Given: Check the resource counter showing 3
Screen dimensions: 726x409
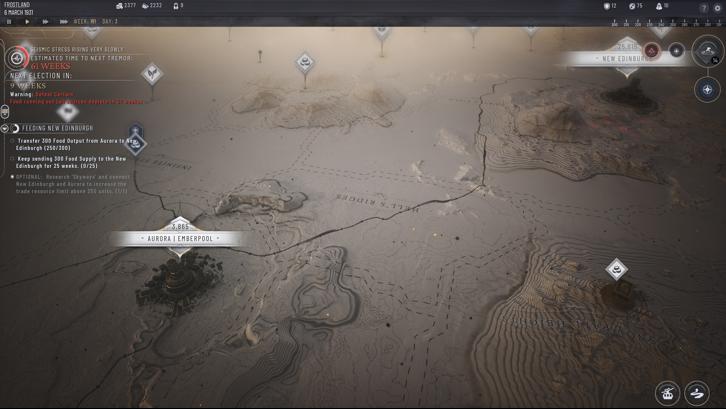Looking at the screenshot, I should [x=178, y=6].
